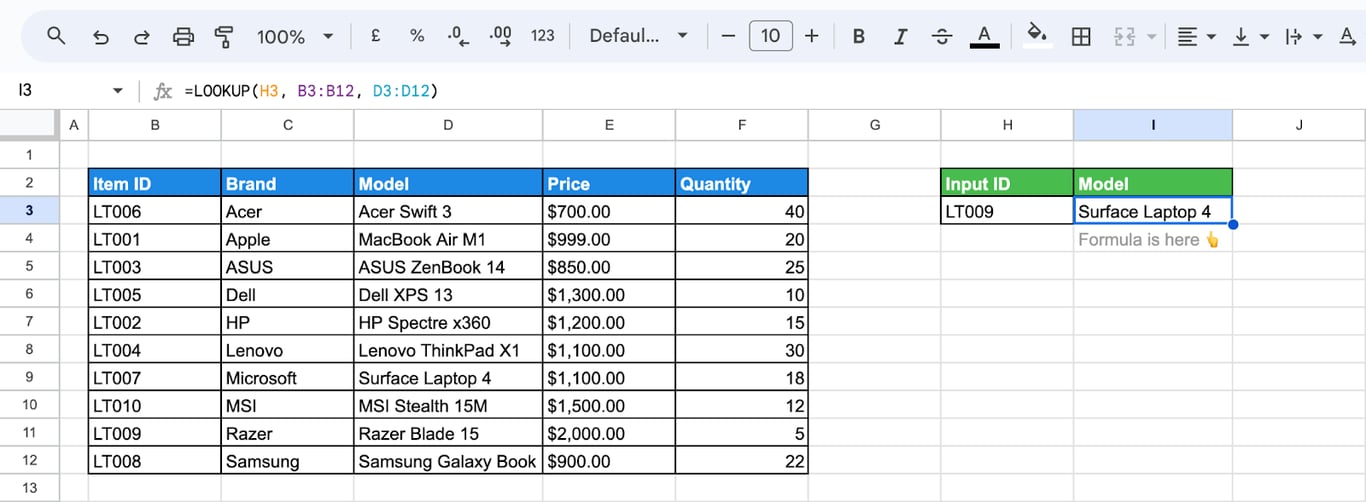Open the borders tool
Image resolution: width=1366 pixels, height=502 pixels.
tap(1081, 36)
